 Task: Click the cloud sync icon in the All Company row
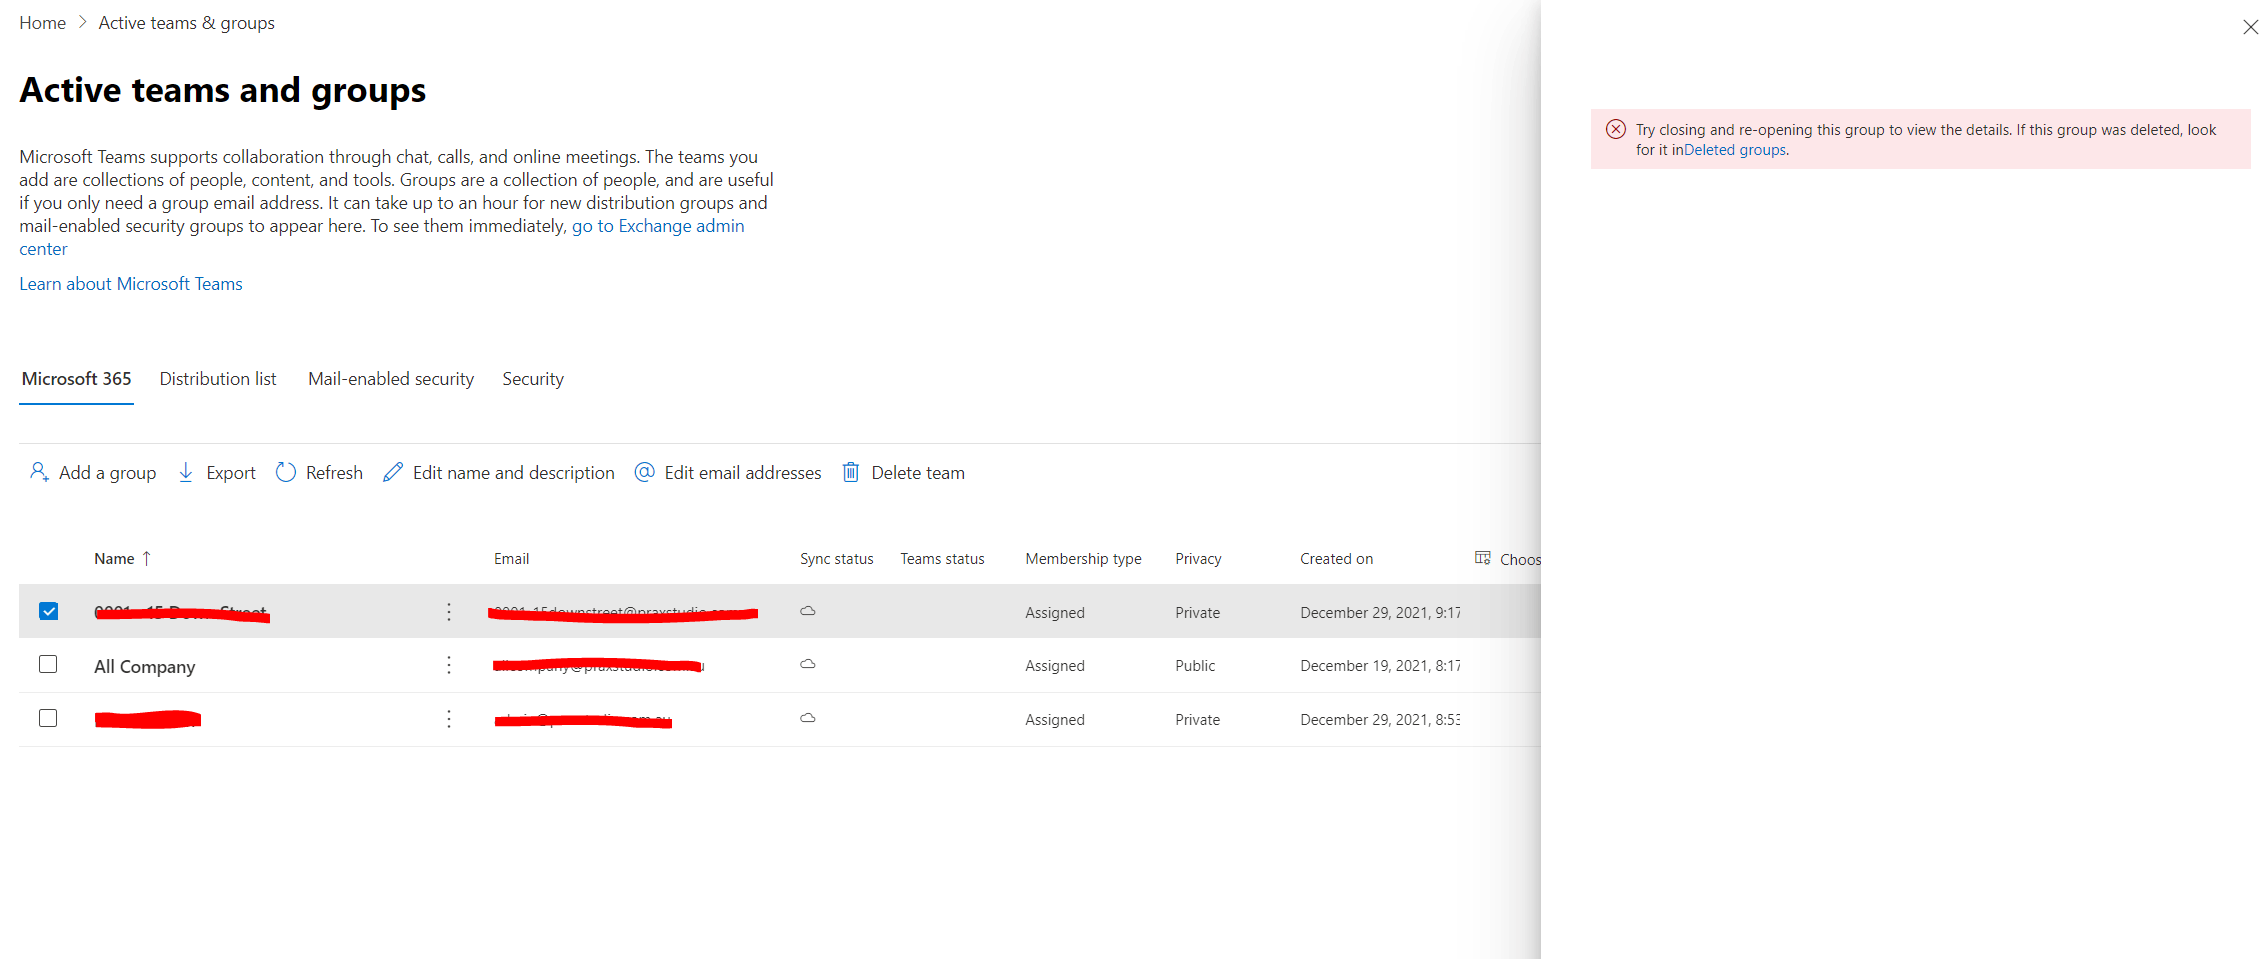coord(808,664)
